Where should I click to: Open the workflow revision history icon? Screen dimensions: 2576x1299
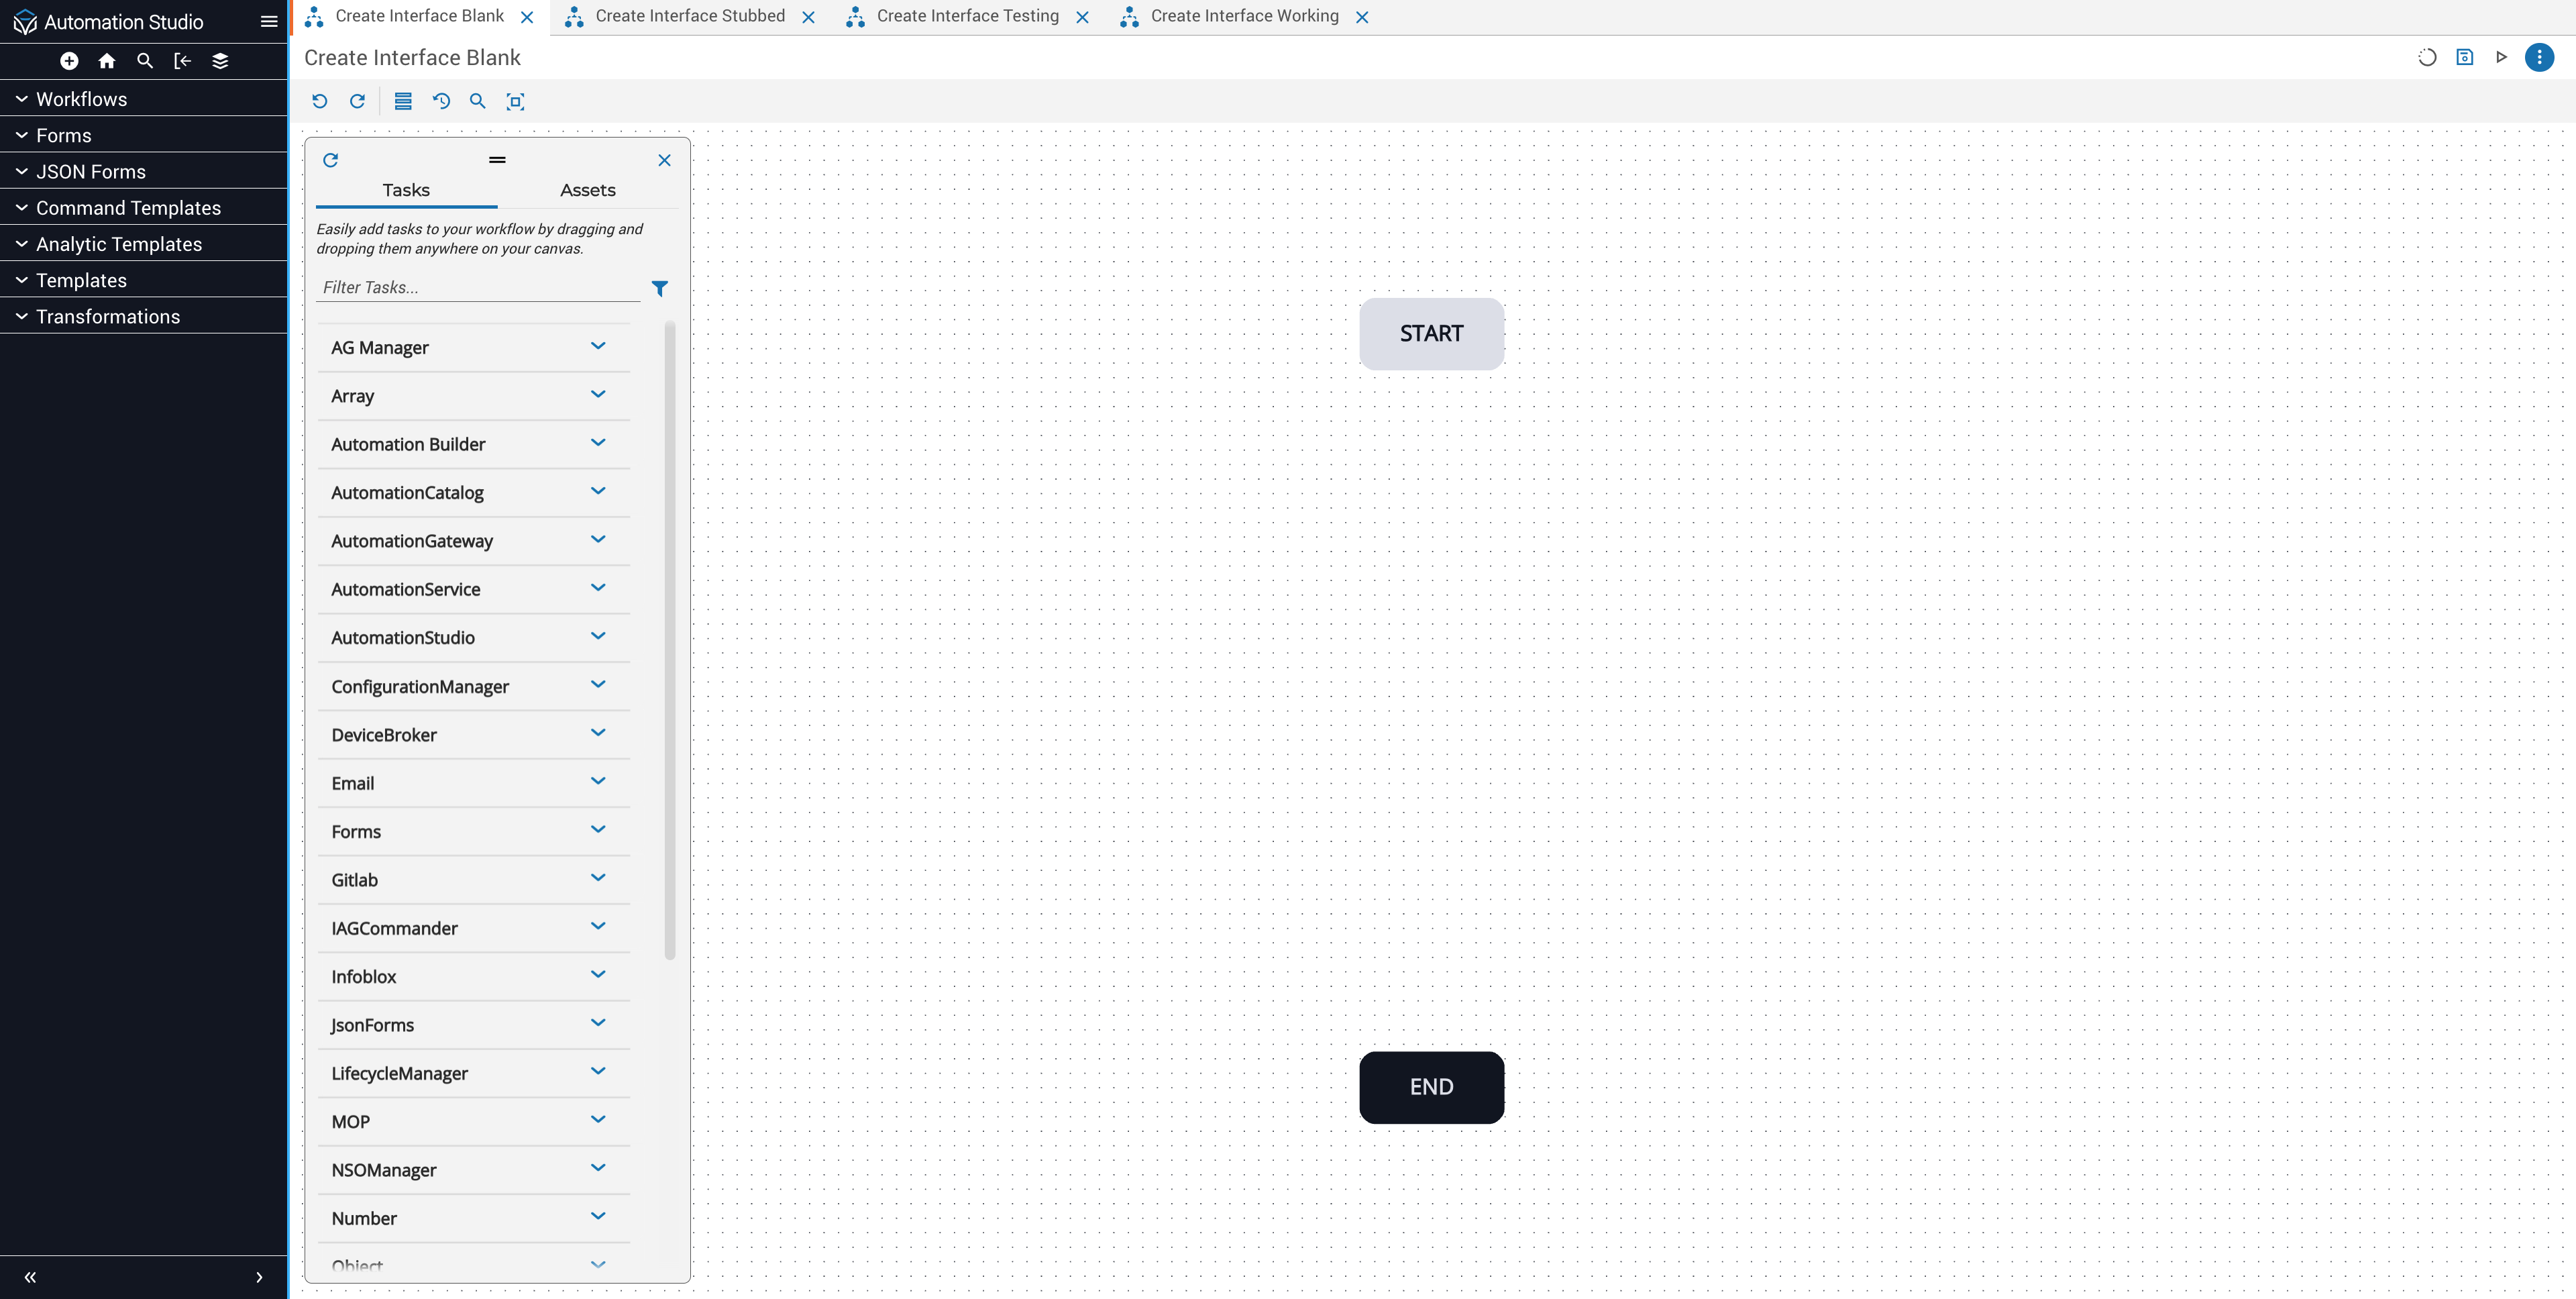pos(441,101)
